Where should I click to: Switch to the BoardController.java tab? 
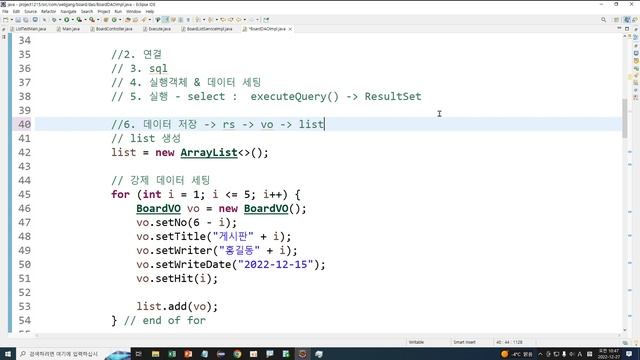(111, 29)
